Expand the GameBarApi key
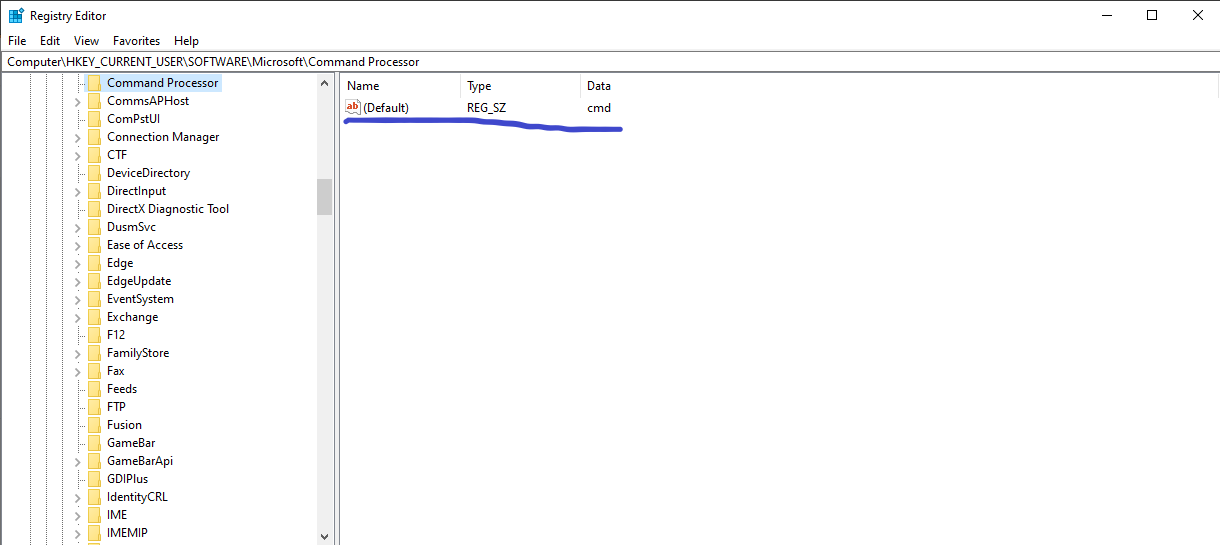 point(77,461)
